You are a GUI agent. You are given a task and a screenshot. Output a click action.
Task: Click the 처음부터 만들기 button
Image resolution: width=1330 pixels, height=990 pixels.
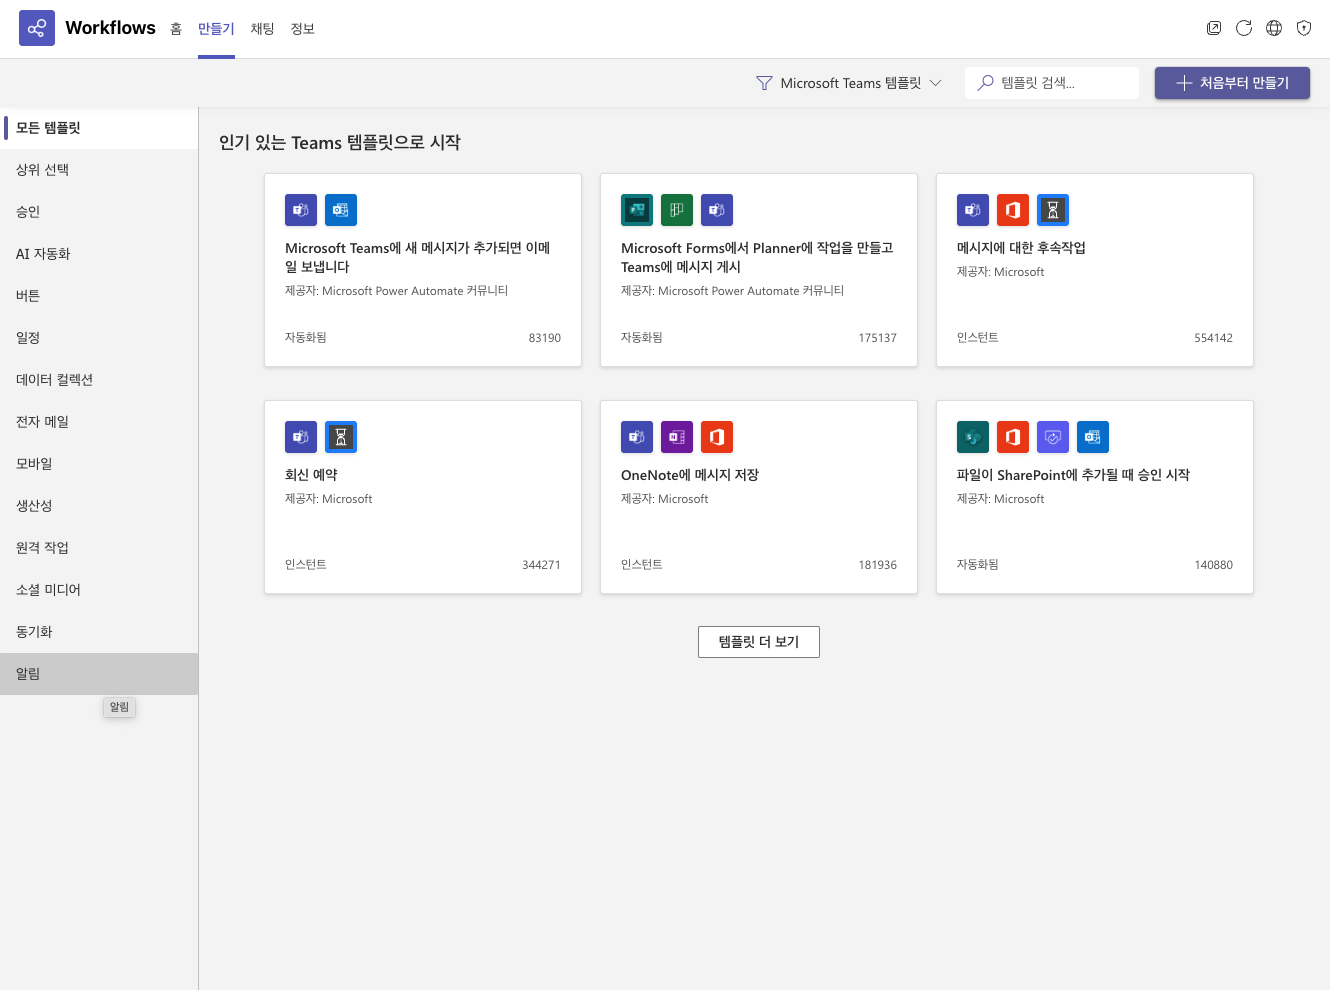pyautogui.click(x=1232, y=83)
